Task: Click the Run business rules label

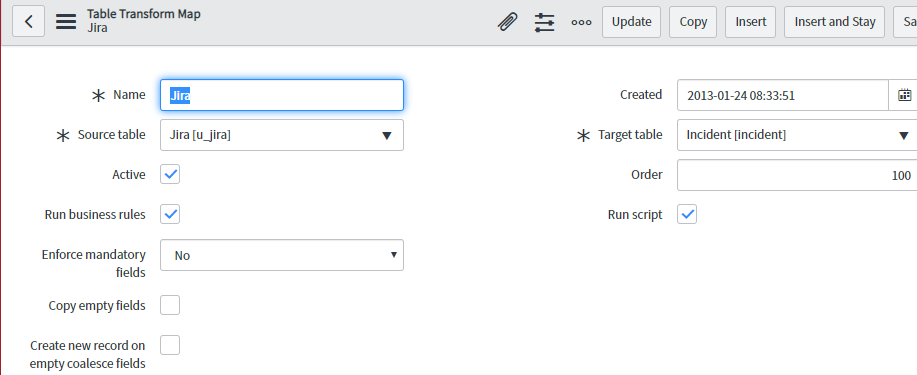Action: click(95, 215)
